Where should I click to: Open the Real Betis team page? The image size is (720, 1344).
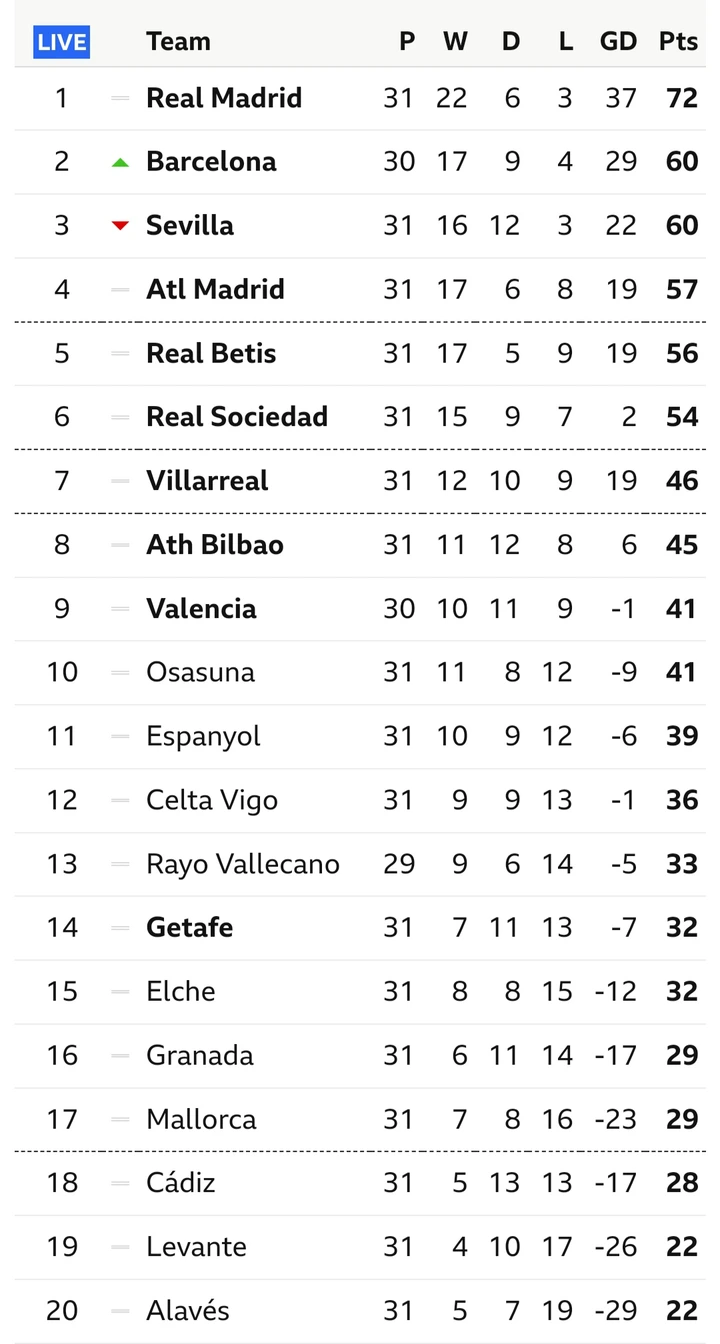pos(211,353)
